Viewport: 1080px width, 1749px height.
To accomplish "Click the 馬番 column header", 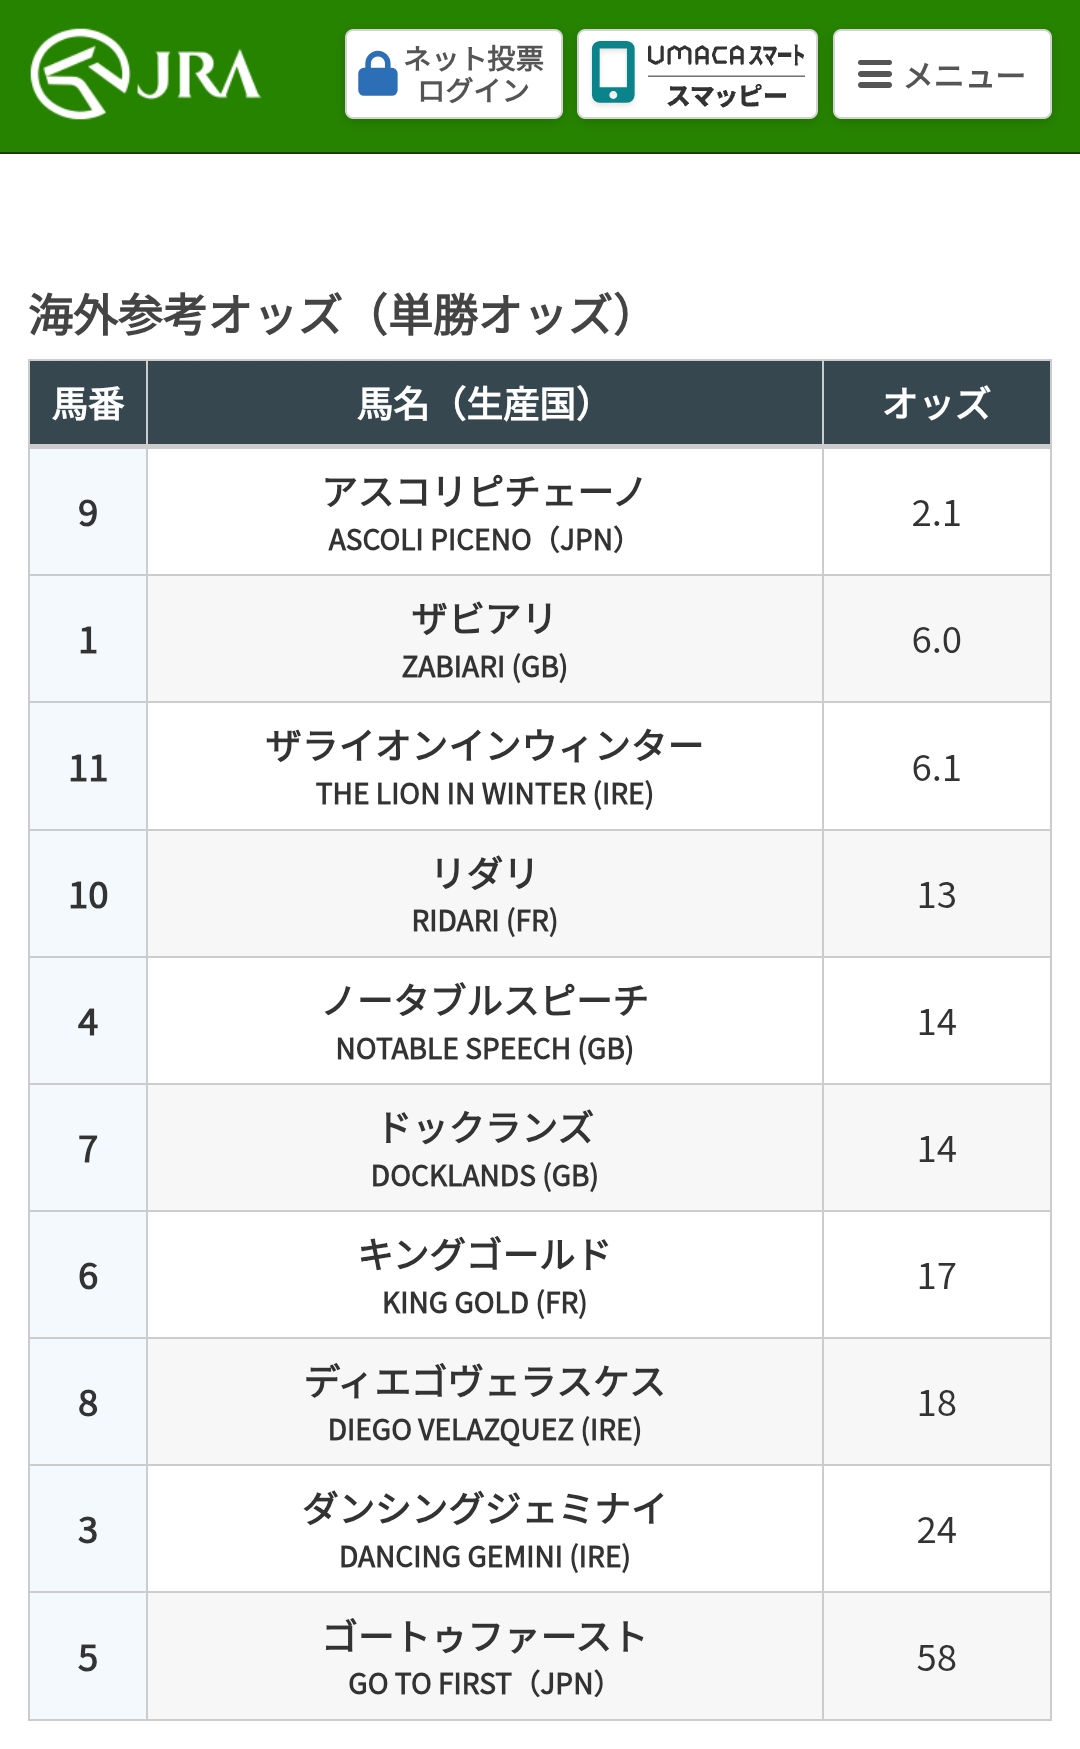I will tap(88, 404).
